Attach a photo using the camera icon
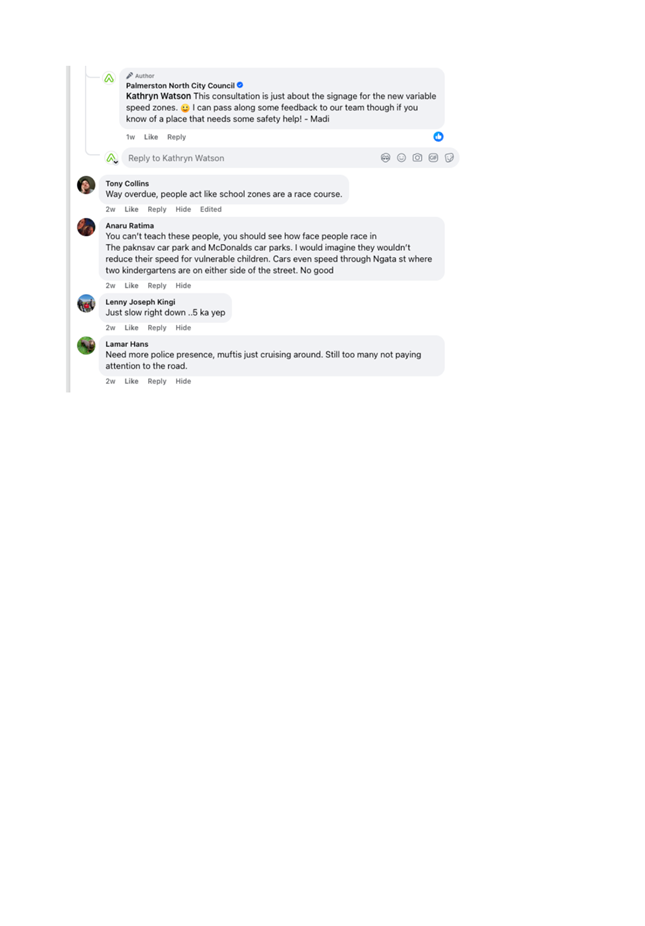This screenshot has height=926, width=645. (x=417, y=158)
